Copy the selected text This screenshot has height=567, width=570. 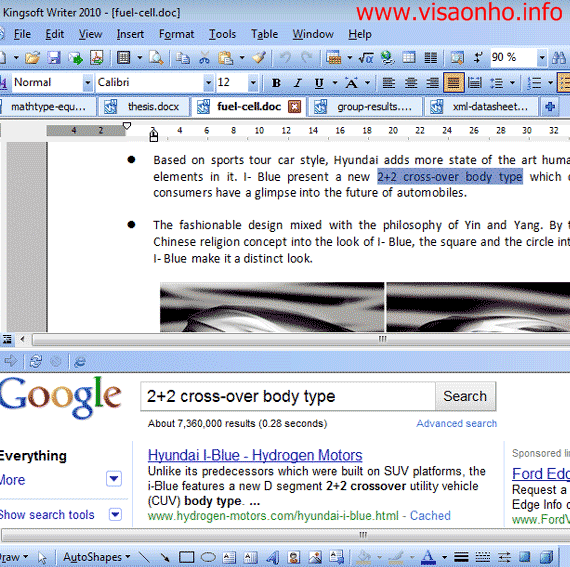182,57
